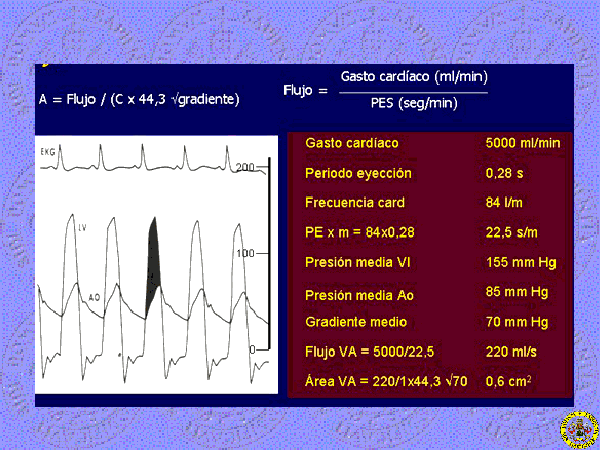Click the 'EKG' trace label
Image resolution: width=600 pixels, height=450 pixels.
point(47,152)
